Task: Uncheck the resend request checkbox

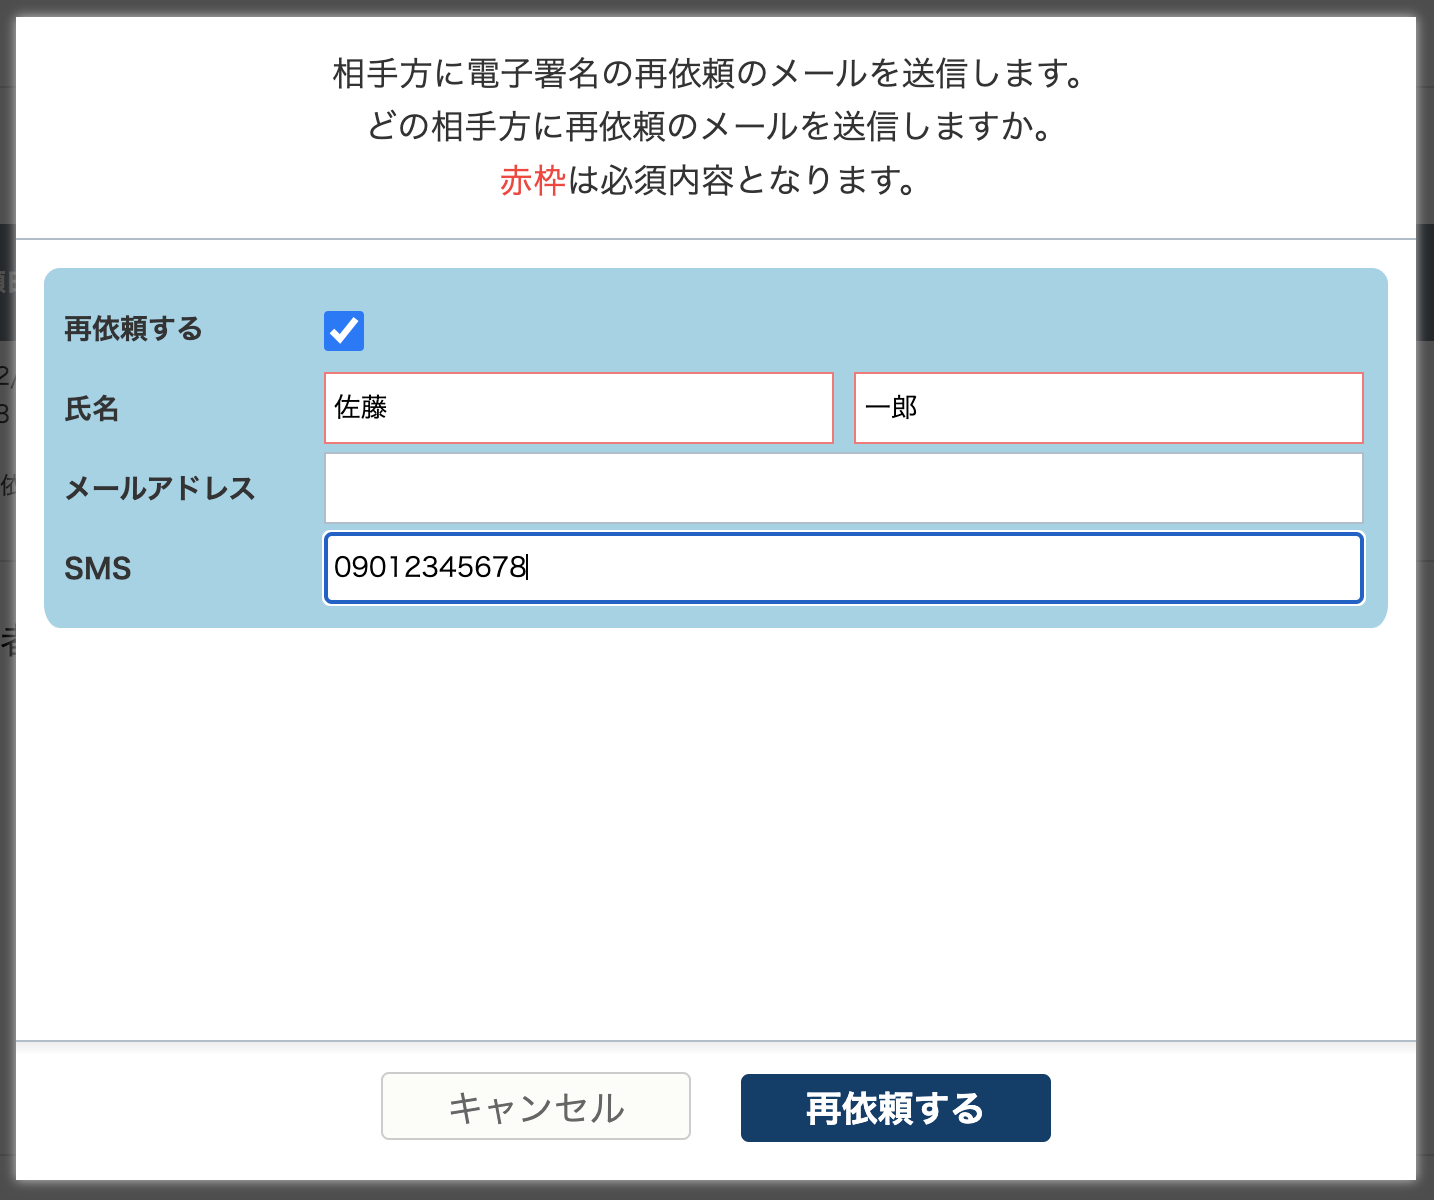Action: coord(343,330)
